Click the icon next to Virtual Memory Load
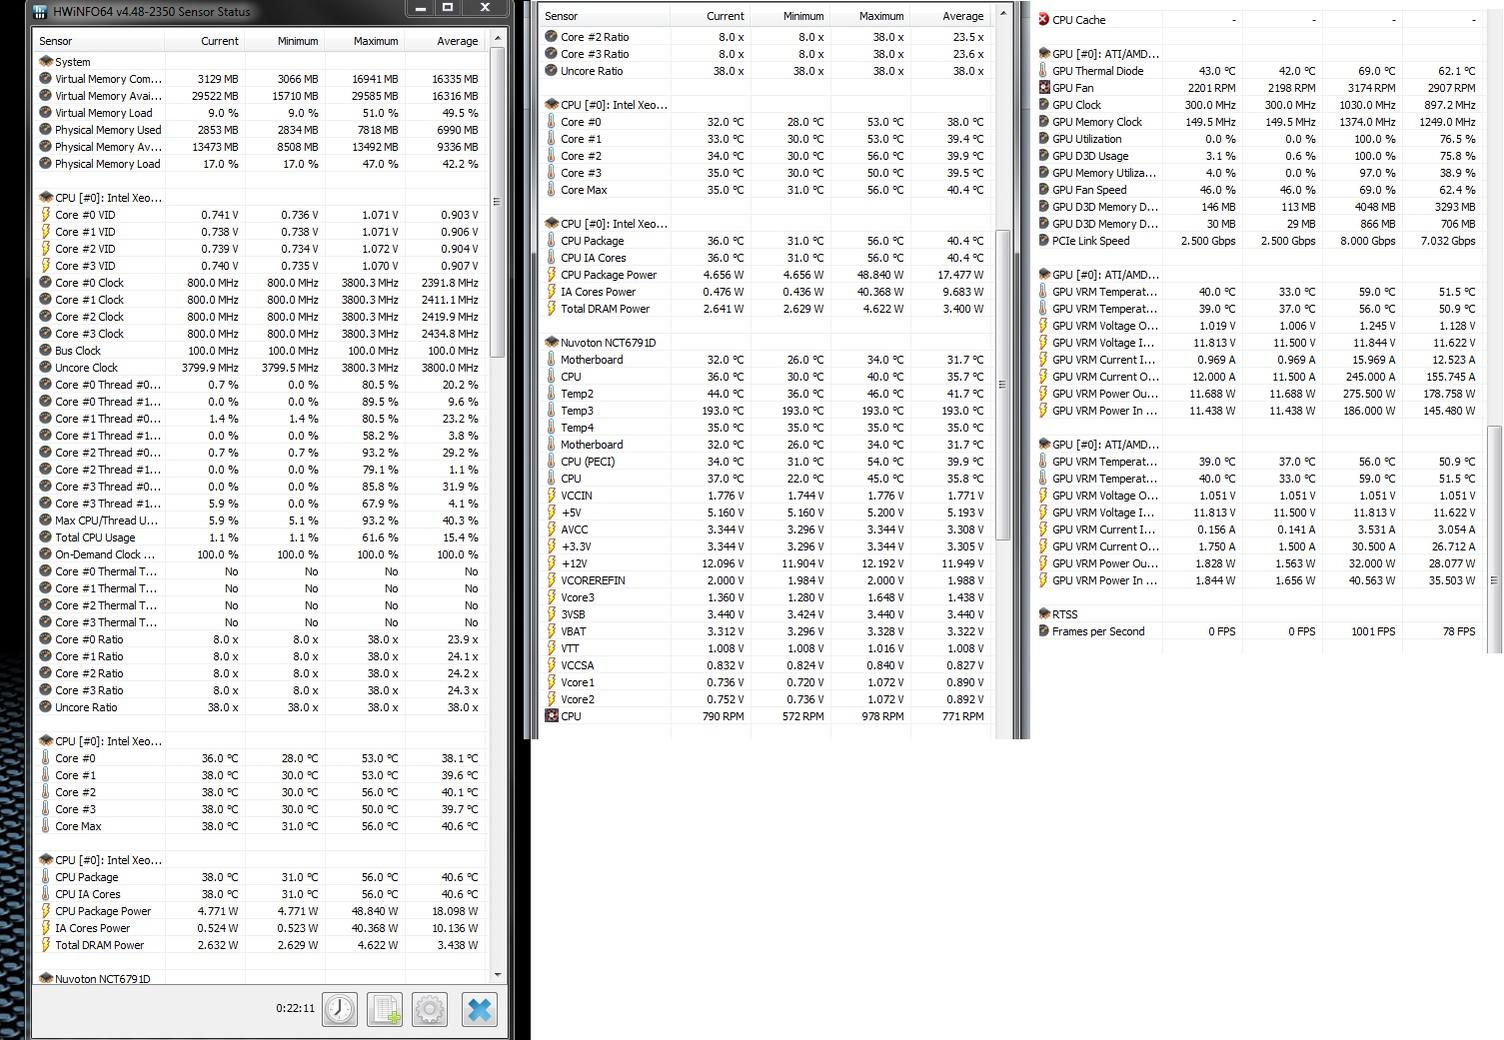 tap(46, 113)
